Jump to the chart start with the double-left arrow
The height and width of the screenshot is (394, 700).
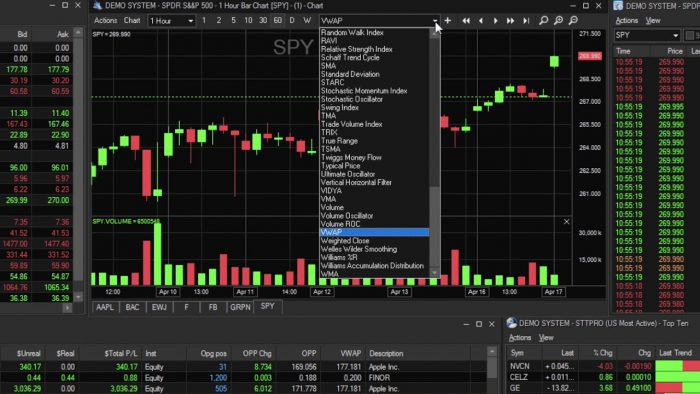point(466,21)
